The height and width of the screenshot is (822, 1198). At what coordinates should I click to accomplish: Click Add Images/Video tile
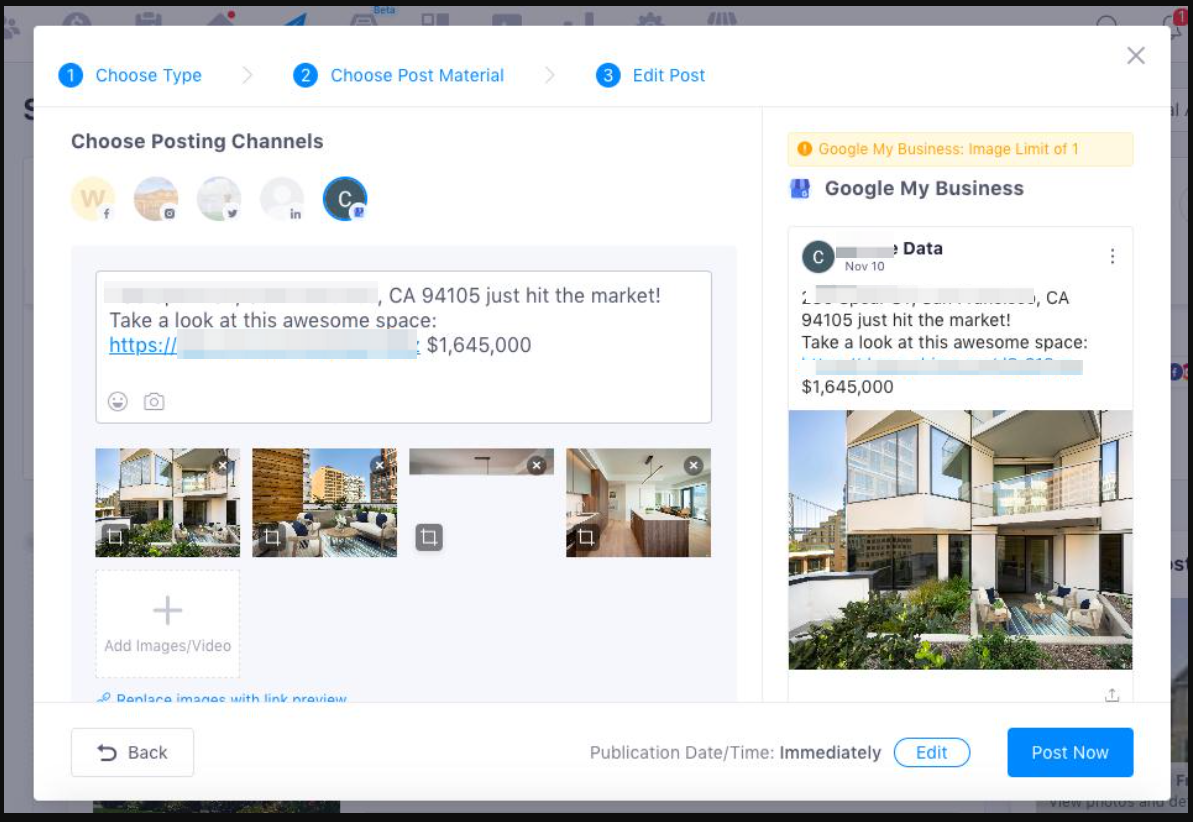[x=167, y=624]
